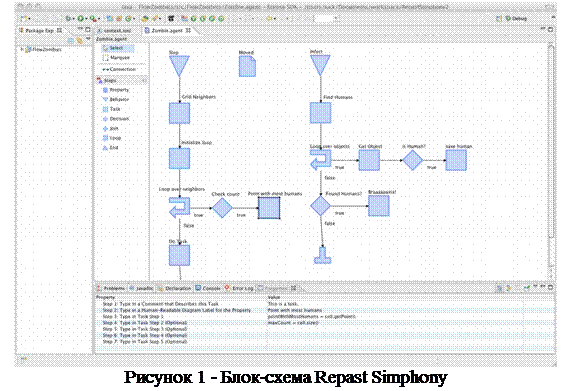Click the Step 4 Task Step 2 row

pos(324,323)
